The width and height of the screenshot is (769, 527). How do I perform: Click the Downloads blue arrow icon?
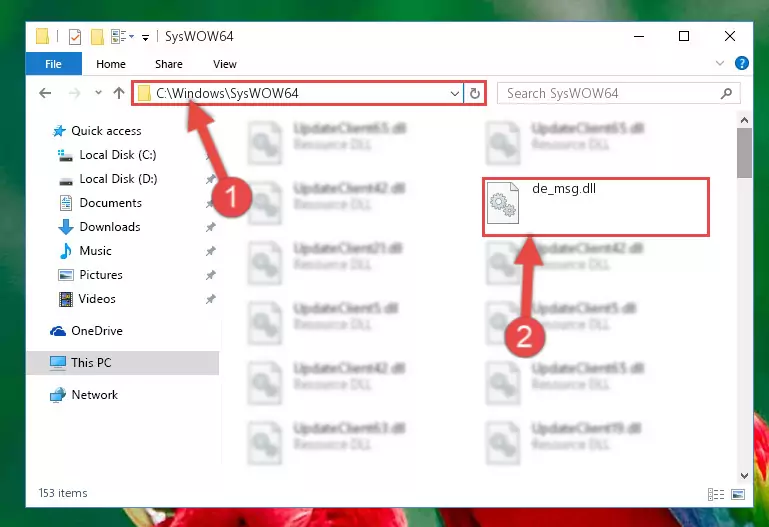(x=66, y=227)
